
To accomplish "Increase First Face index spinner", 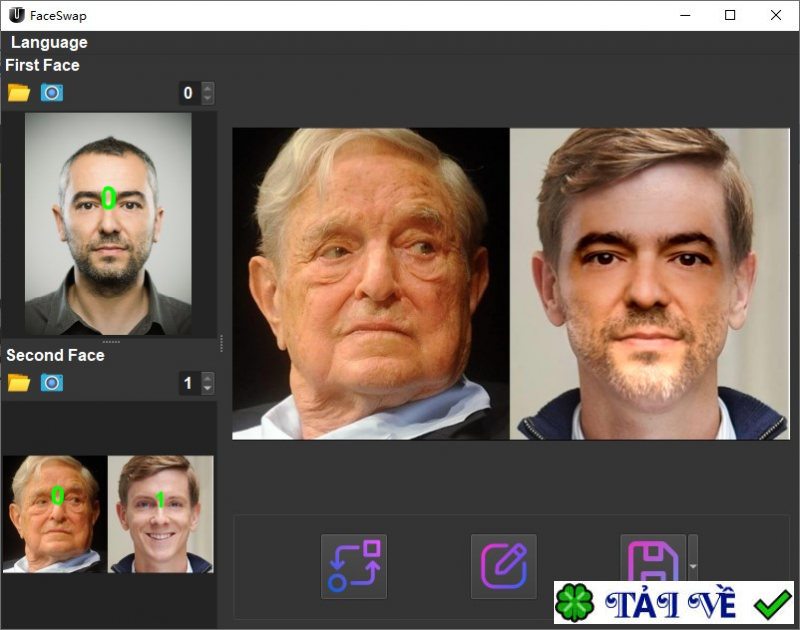I will tap(207, 88).
